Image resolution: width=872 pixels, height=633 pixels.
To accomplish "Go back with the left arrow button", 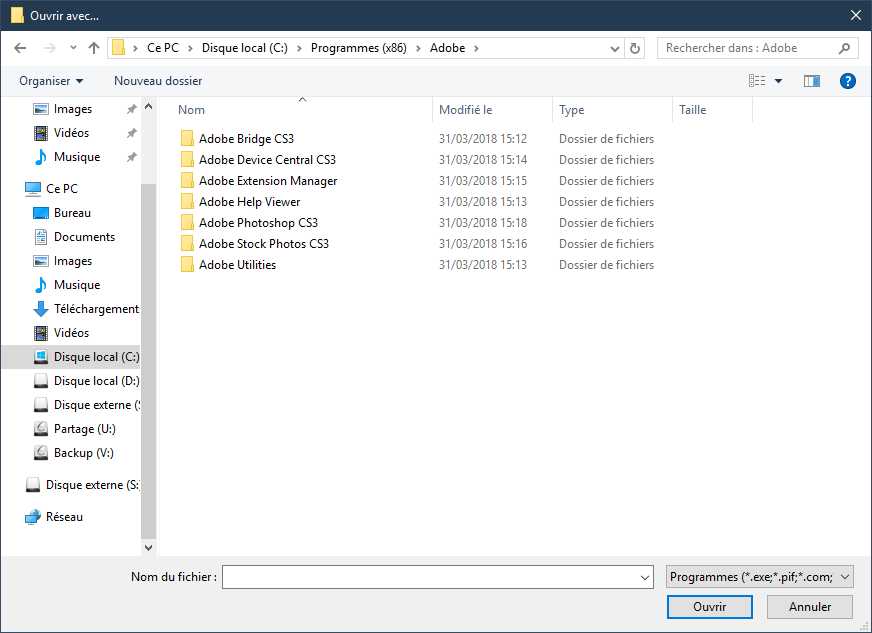I will tap(20, 48).
